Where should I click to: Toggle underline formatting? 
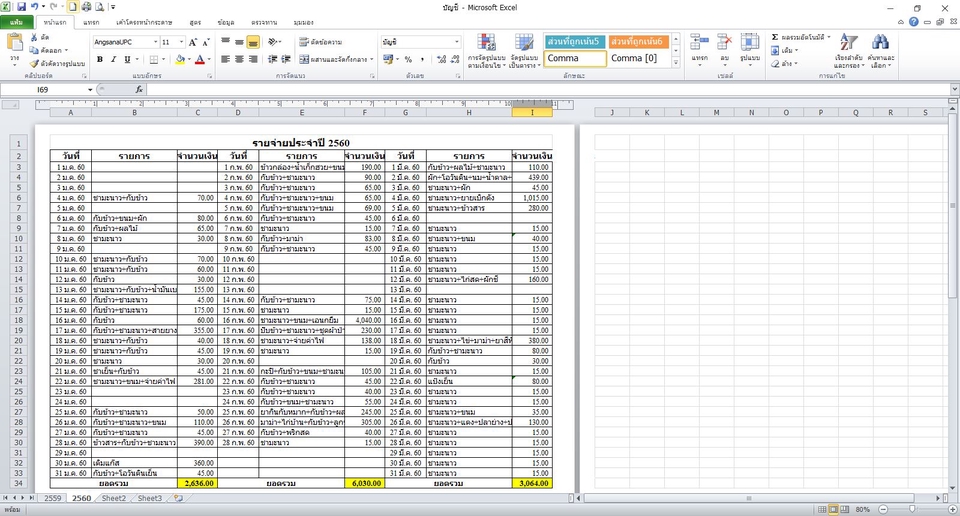click(127, 59)
